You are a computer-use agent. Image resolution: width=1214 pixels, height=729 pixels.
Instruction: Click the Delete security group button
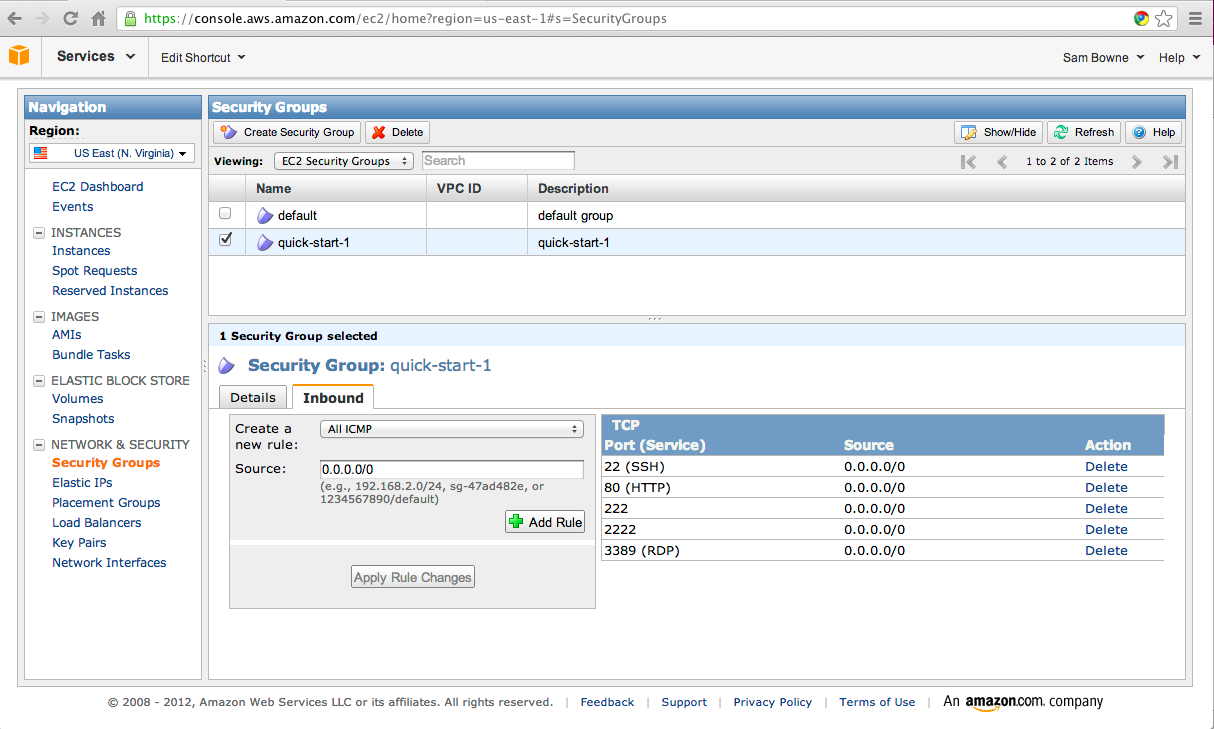coord(397,132)
